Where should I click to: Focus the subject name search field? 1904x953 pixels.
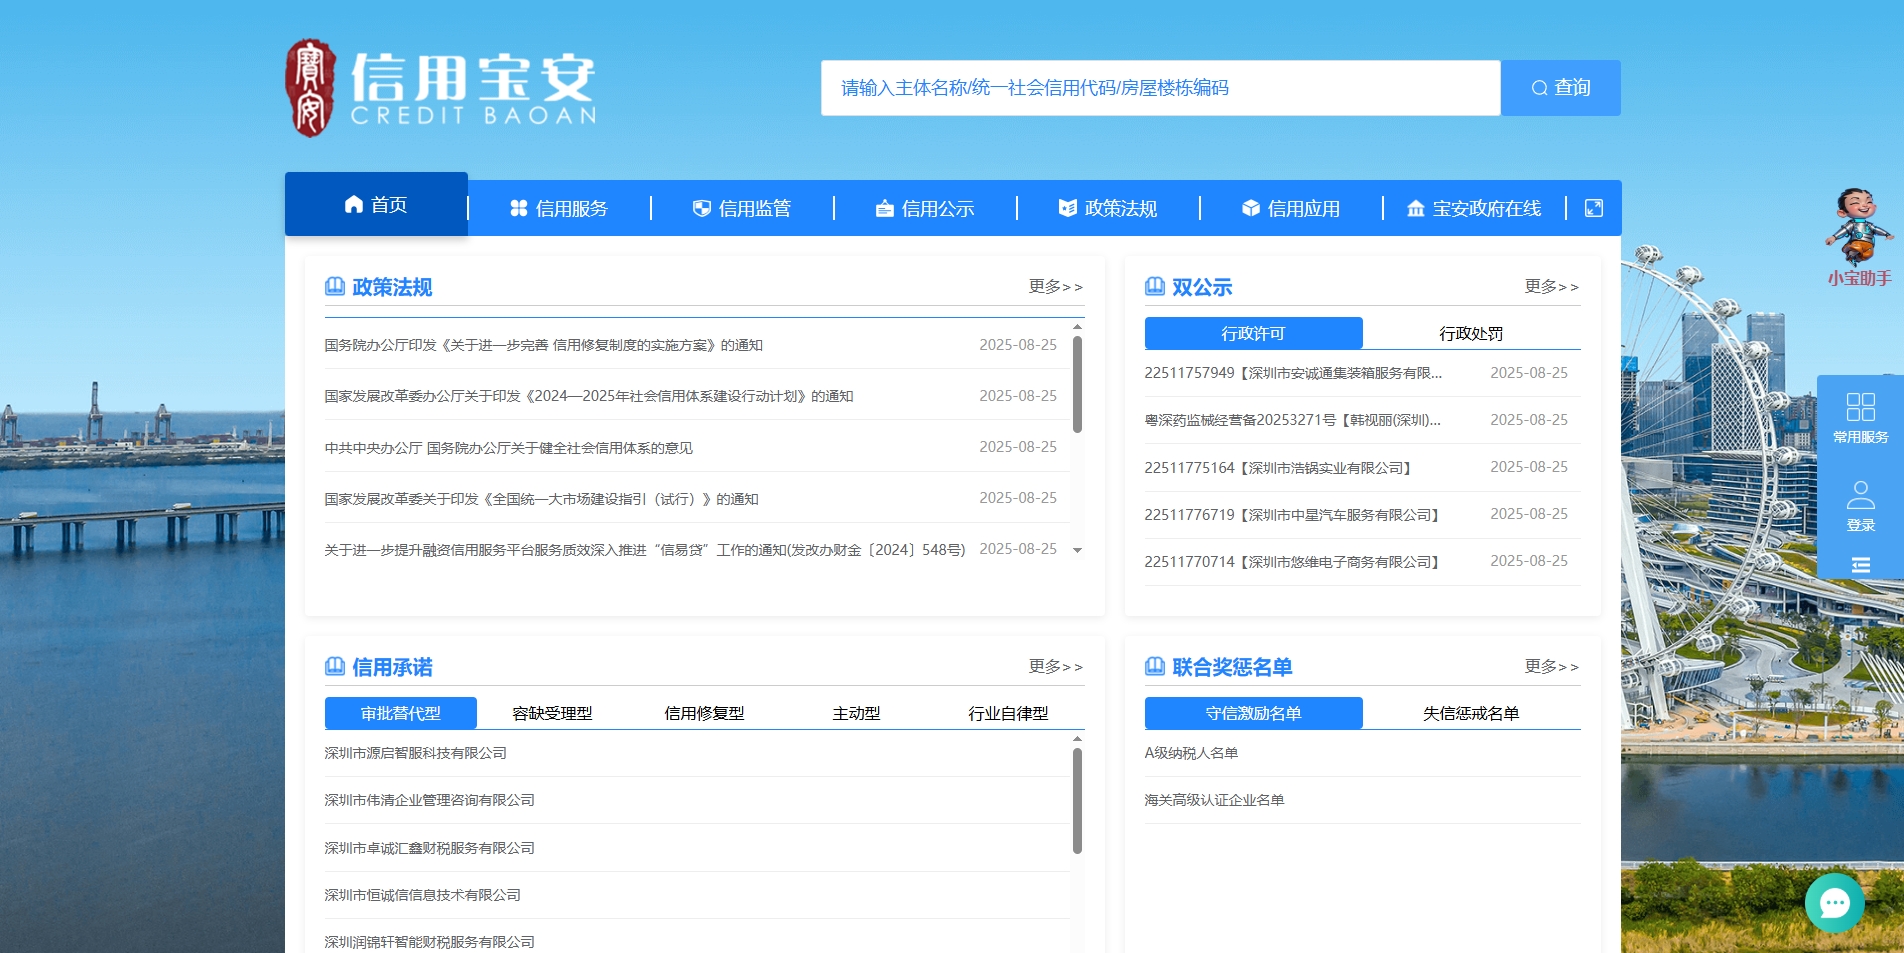(x=1160, y=88)
